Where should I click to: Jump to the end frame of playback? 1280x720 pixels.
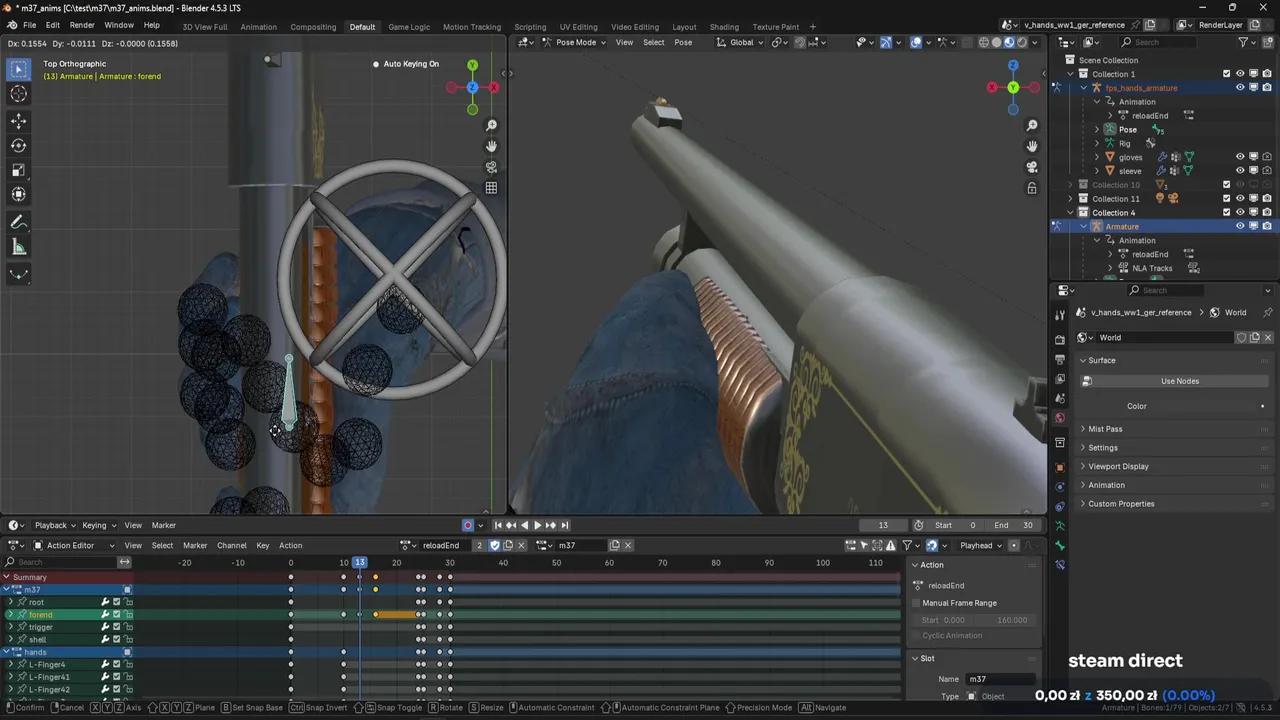pyautogui.click(x=564, y=525)
